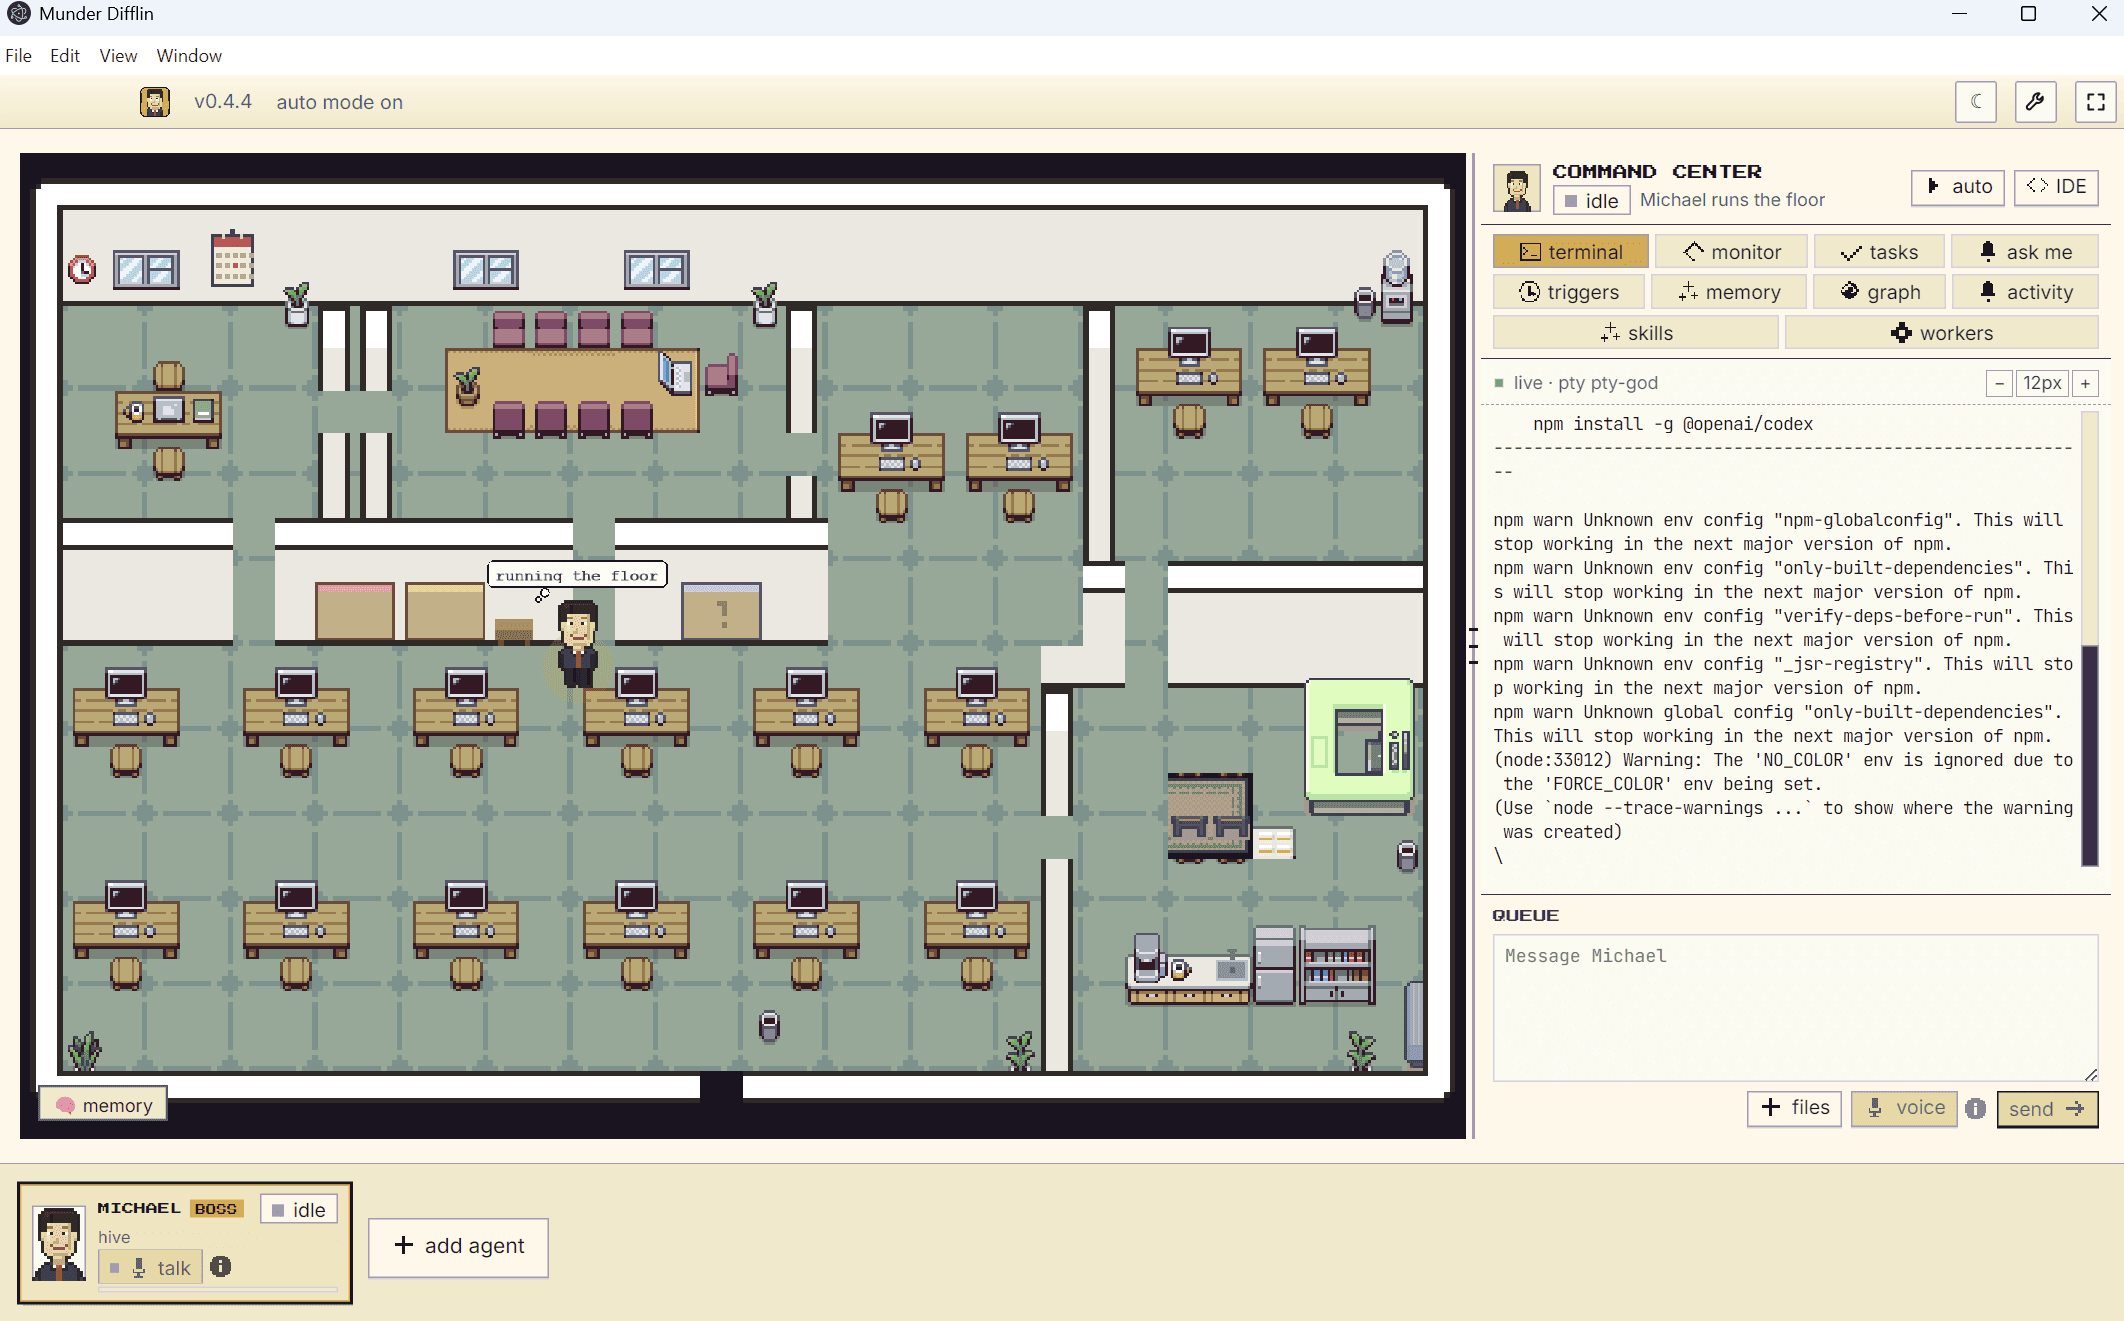Click the Message Michael input field
The width and height of the screenshot is (2124, 1321).
[x=1795, y=1007]
